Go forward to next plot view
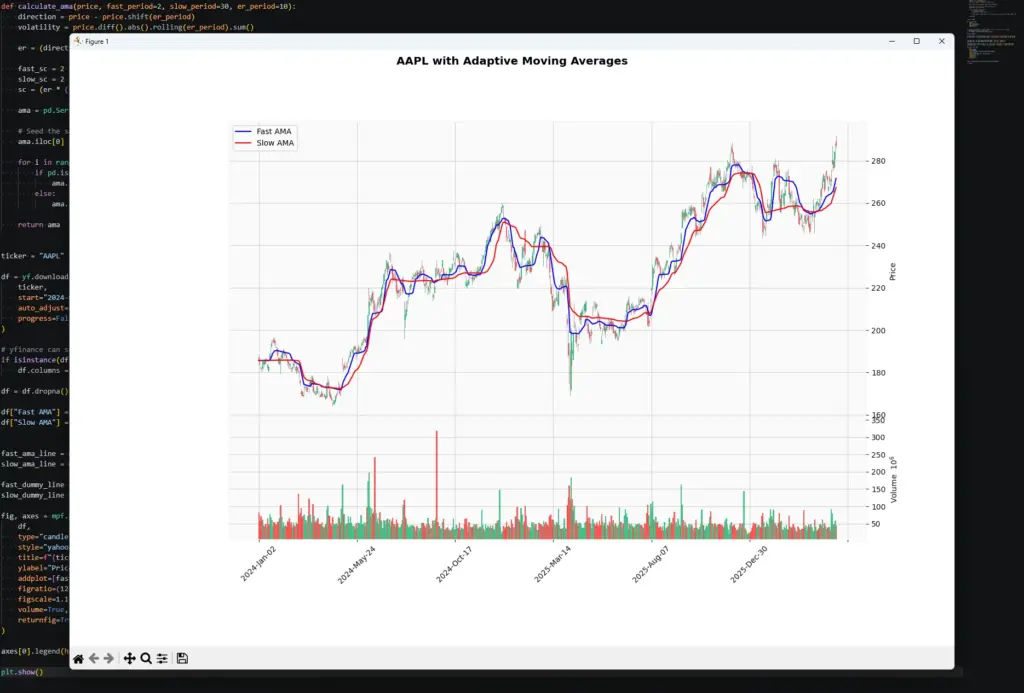 pos(109,658)
